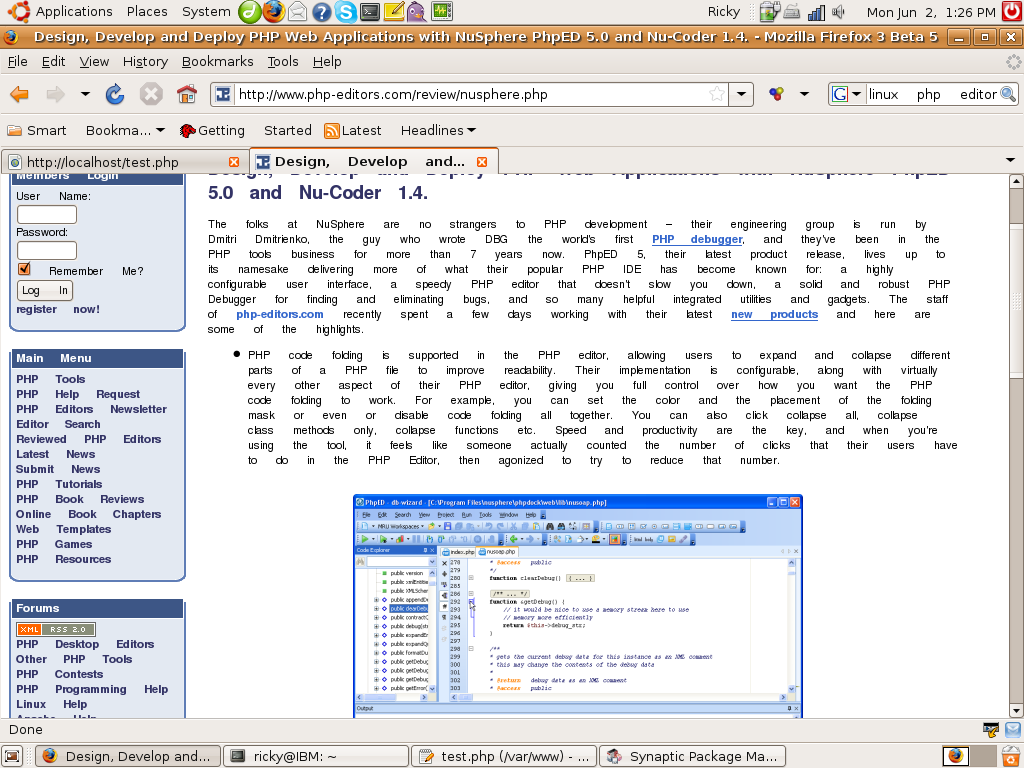Screen dimensions: 1024x768
Task: Open PHP Tutorials in Main Menu
Action: click(59, 485)
